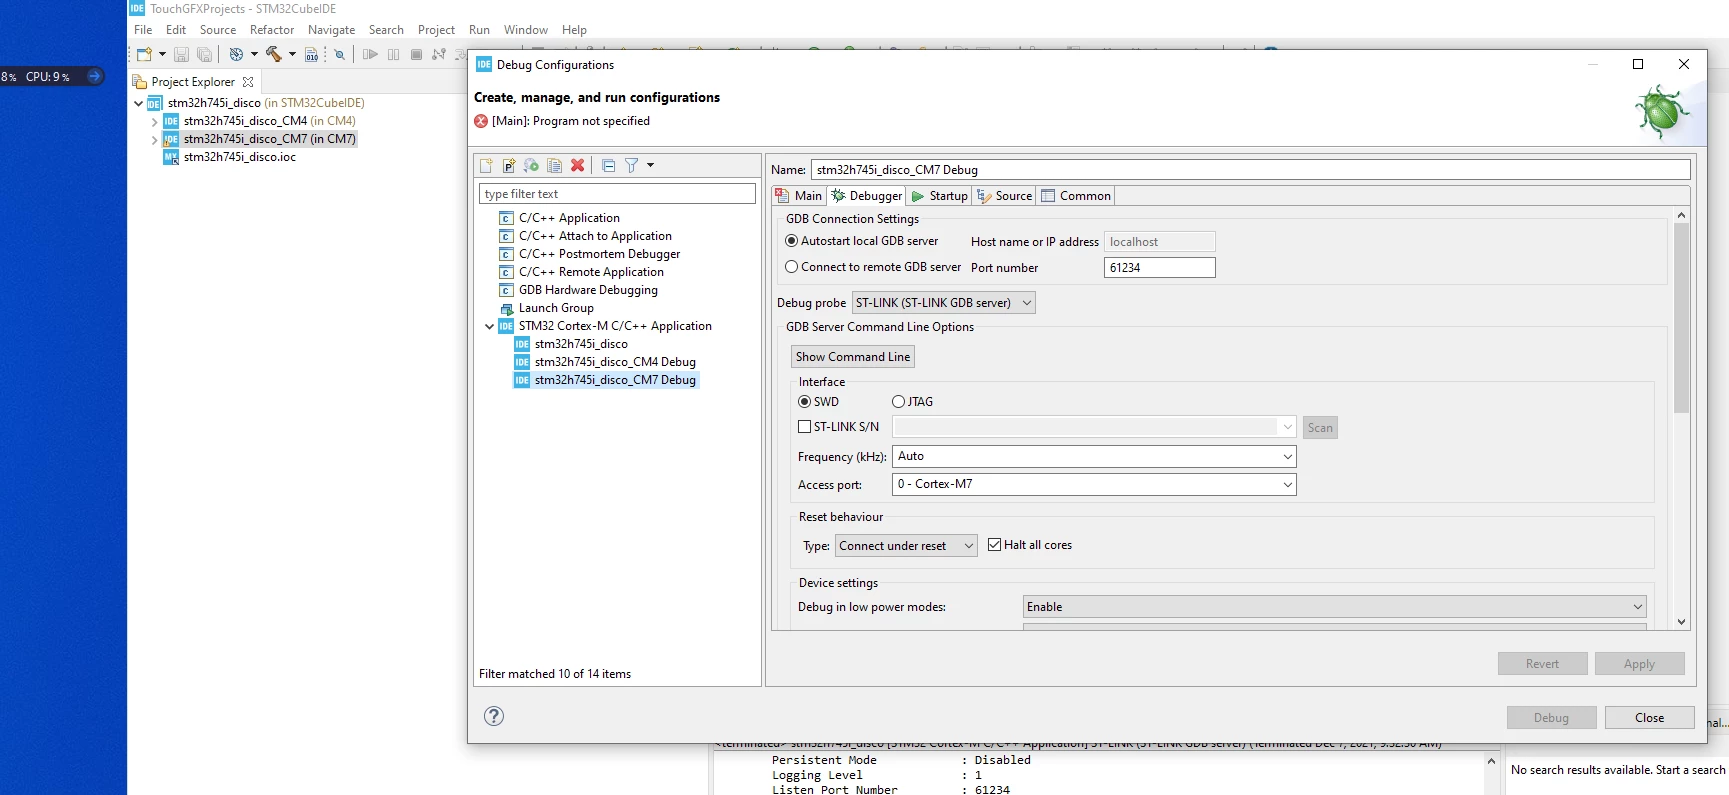The height and width of the screenshot is (795, 1729).
Task: Select stm32h745i_disco_CM4 project in Project Explorer
Action: tap(259, 121)
